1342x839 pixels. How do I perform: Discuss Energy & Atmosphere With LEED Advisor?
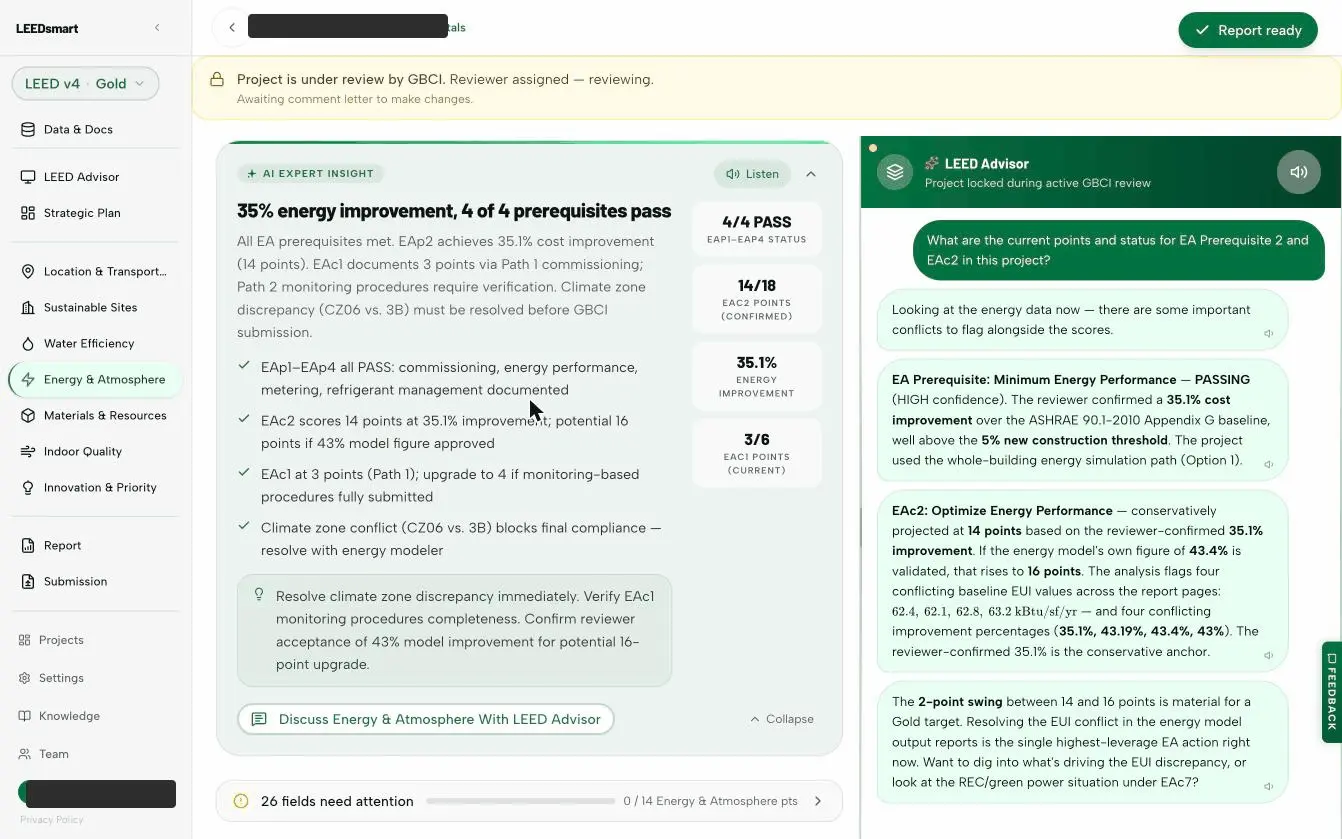coord(426,719)
